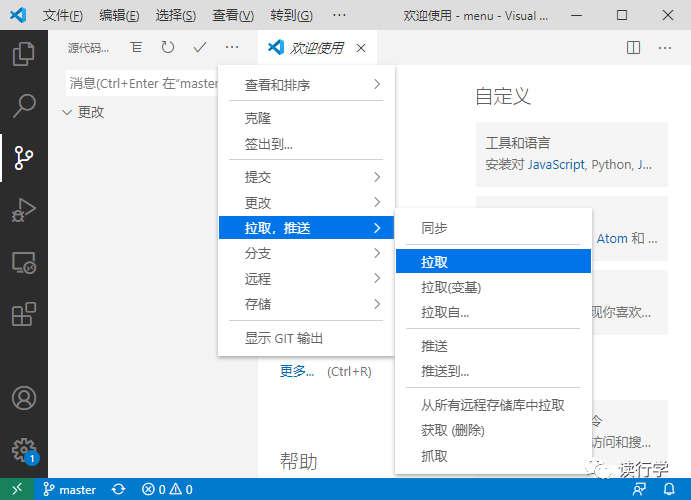Expand the 查看和排序 submenu
Screen dimensions: 691x500
(306, 85)
